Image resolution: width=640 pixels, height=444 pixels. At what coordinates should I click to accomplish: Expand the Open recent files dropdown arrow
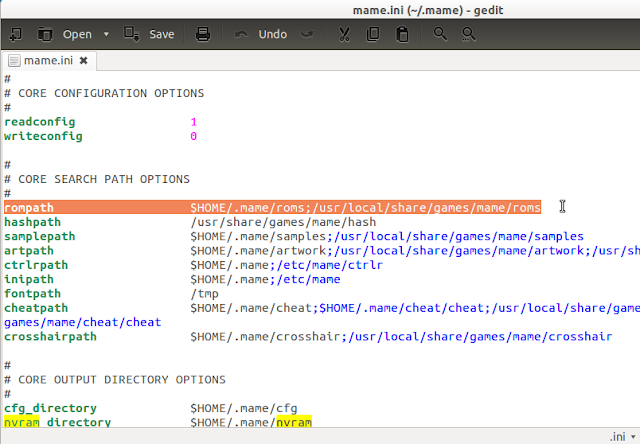coord(106,34)
